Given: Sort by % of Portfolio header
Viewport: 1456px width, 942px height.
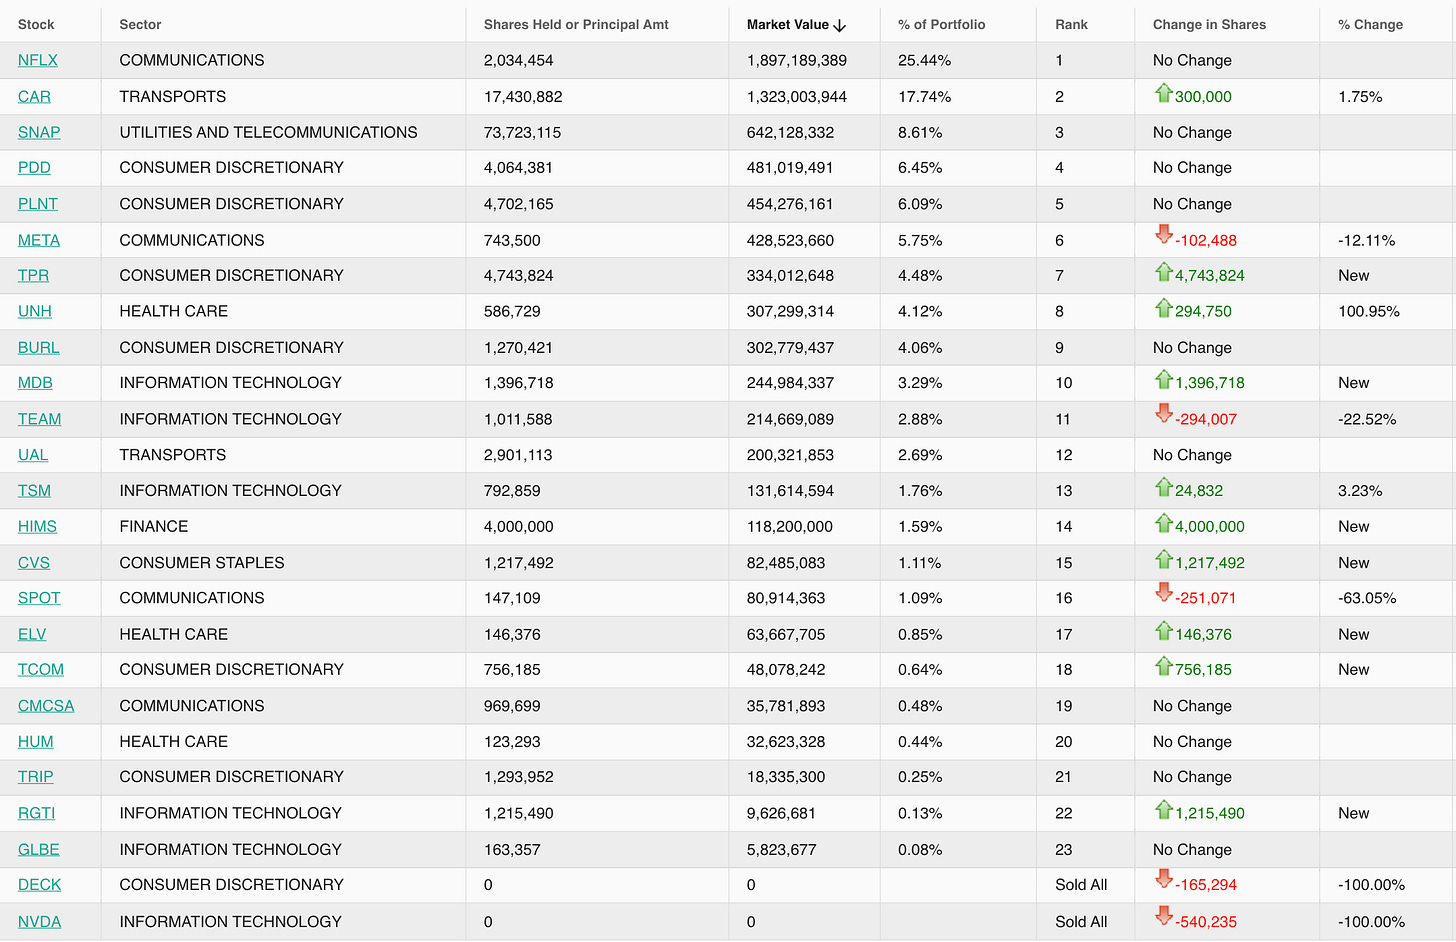Looking at the screenshot, I should (942, 24).
